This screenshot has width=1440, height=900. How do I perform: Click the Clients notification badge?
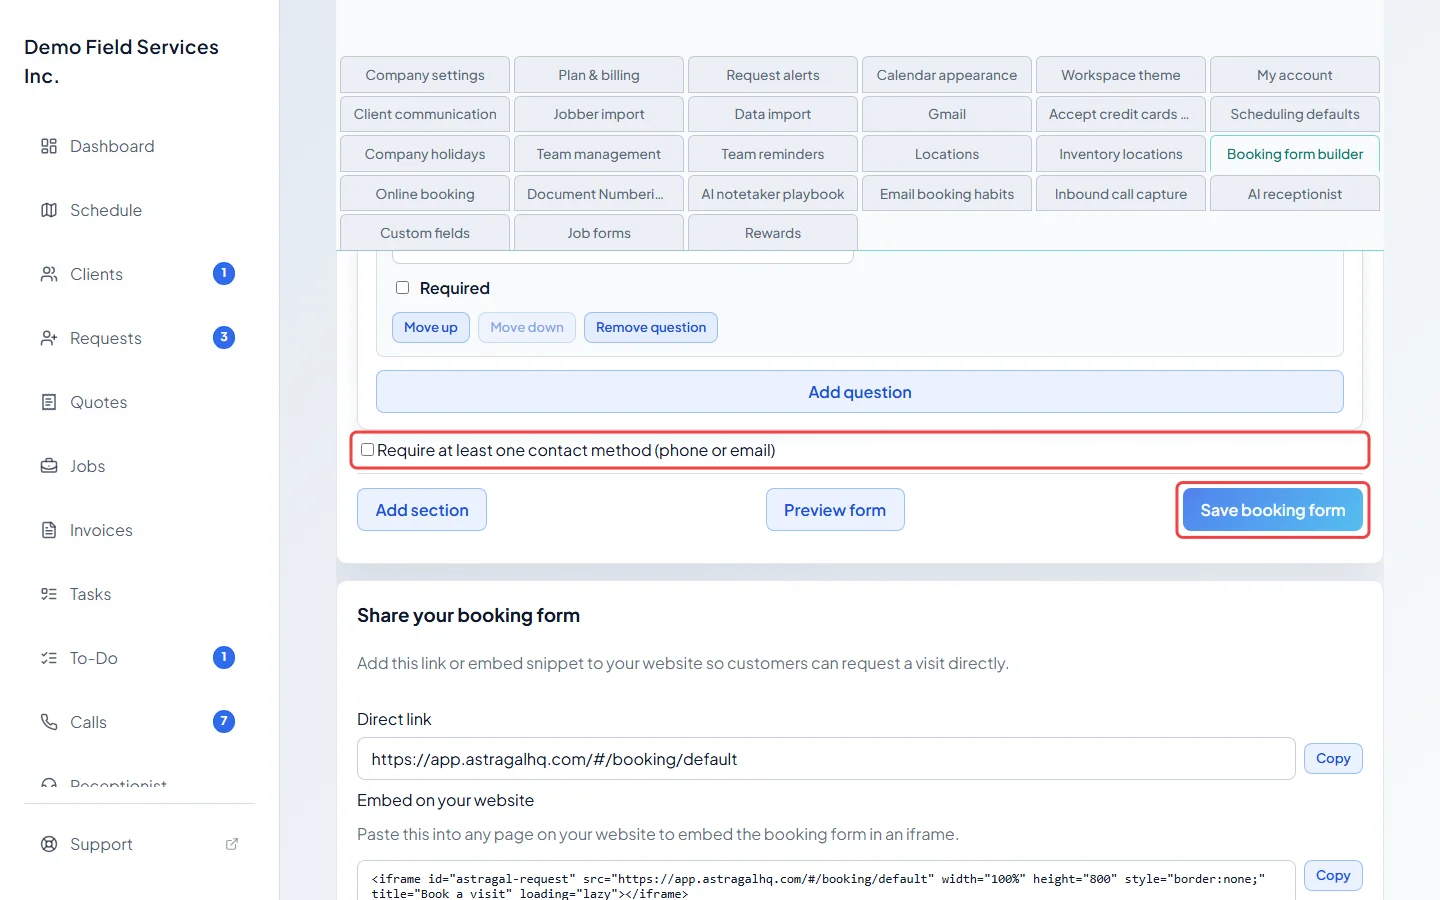[x=224, y=273]
